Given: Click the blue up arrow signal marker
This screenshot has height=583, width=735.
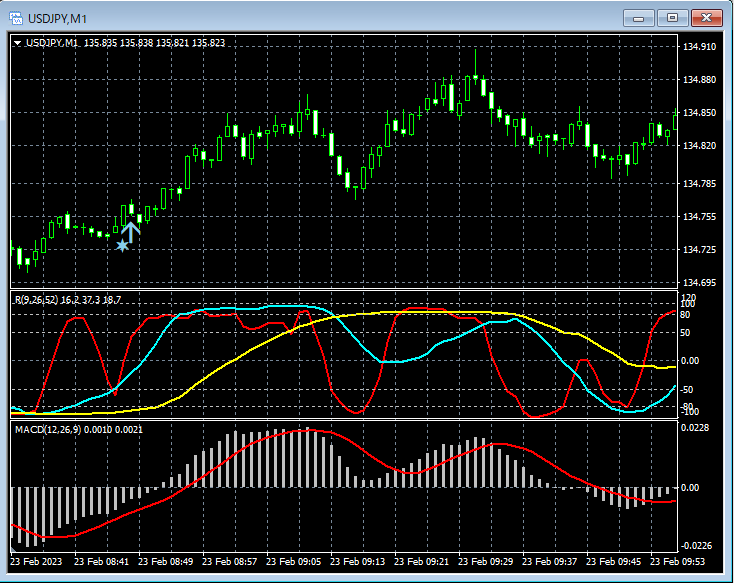Looking at the screenshot, I should [x=131, y=230].
